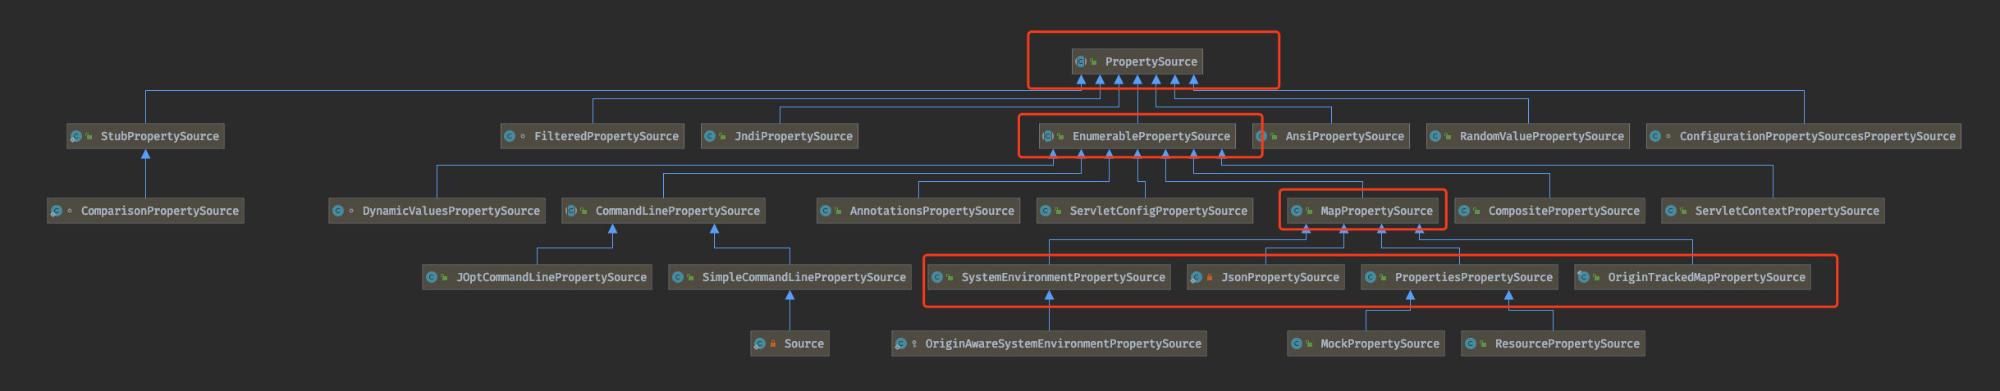
Task: Click the class icon of PropertySource node
Action: click(1080, 62)
